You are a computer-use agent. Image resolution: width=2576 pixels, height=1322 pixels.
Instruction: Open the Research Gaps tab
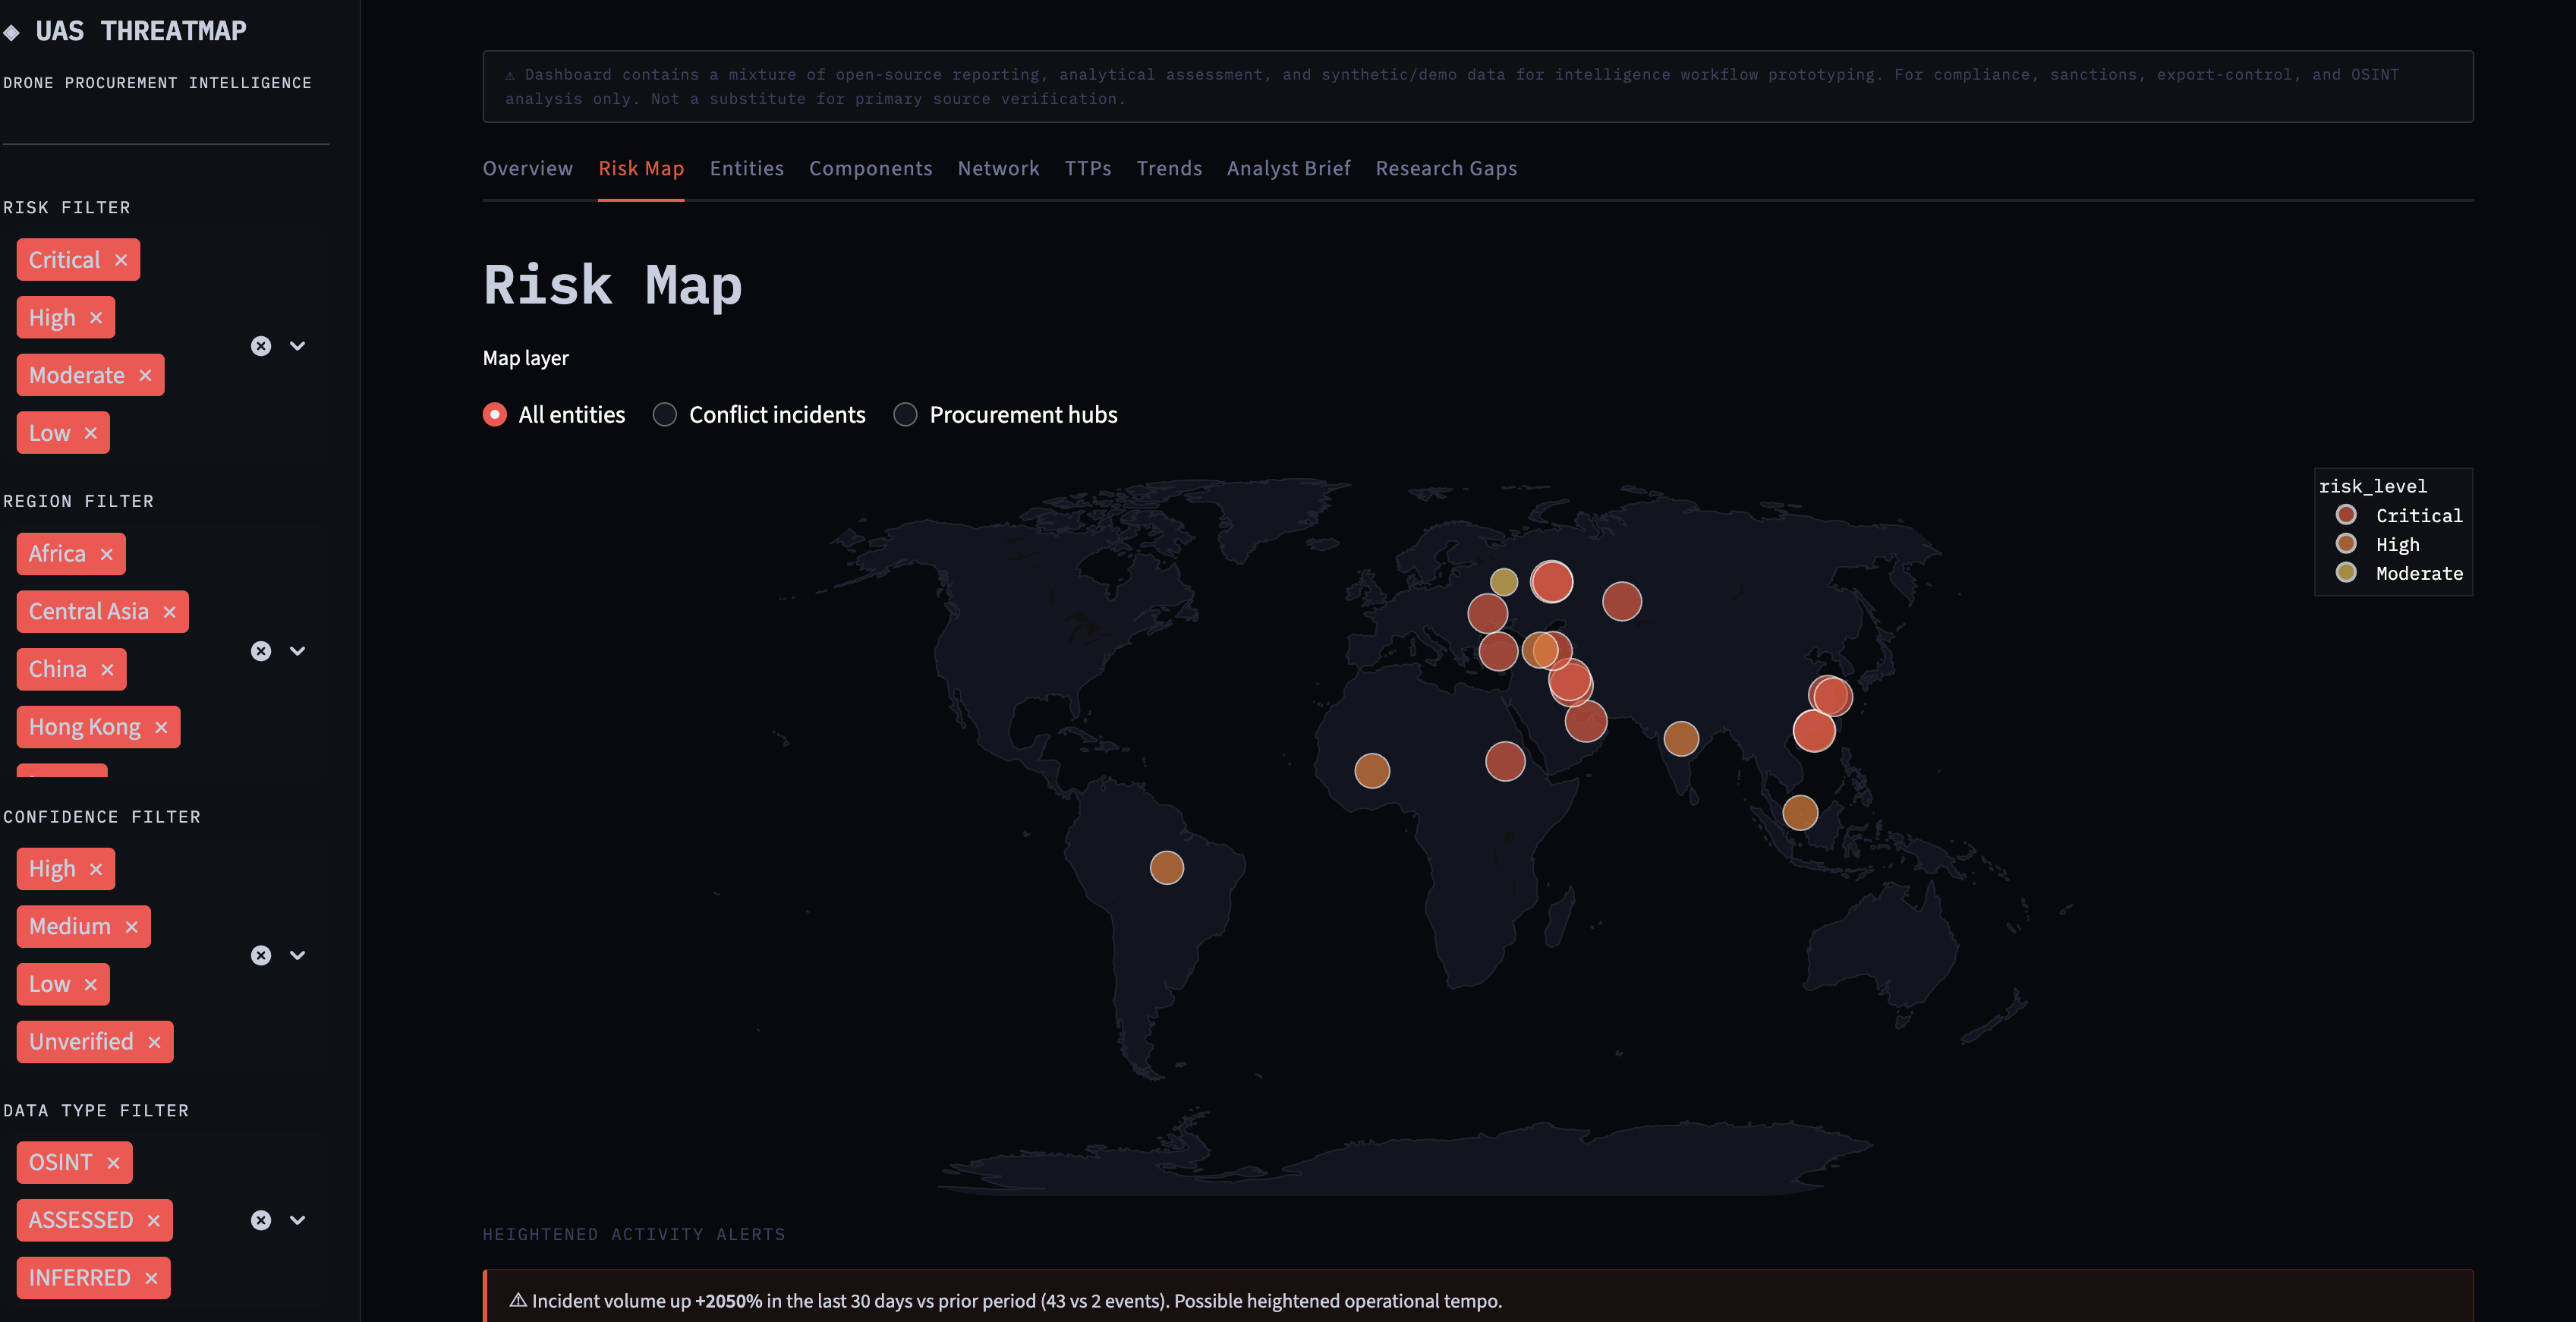tap(1446, 169)
